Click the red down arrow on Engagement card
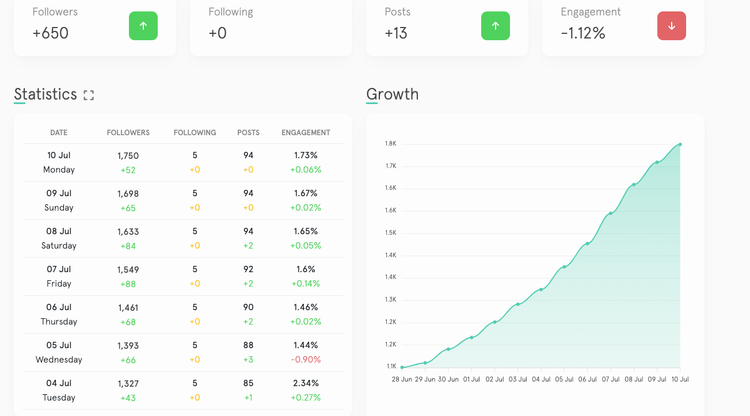 672,26
